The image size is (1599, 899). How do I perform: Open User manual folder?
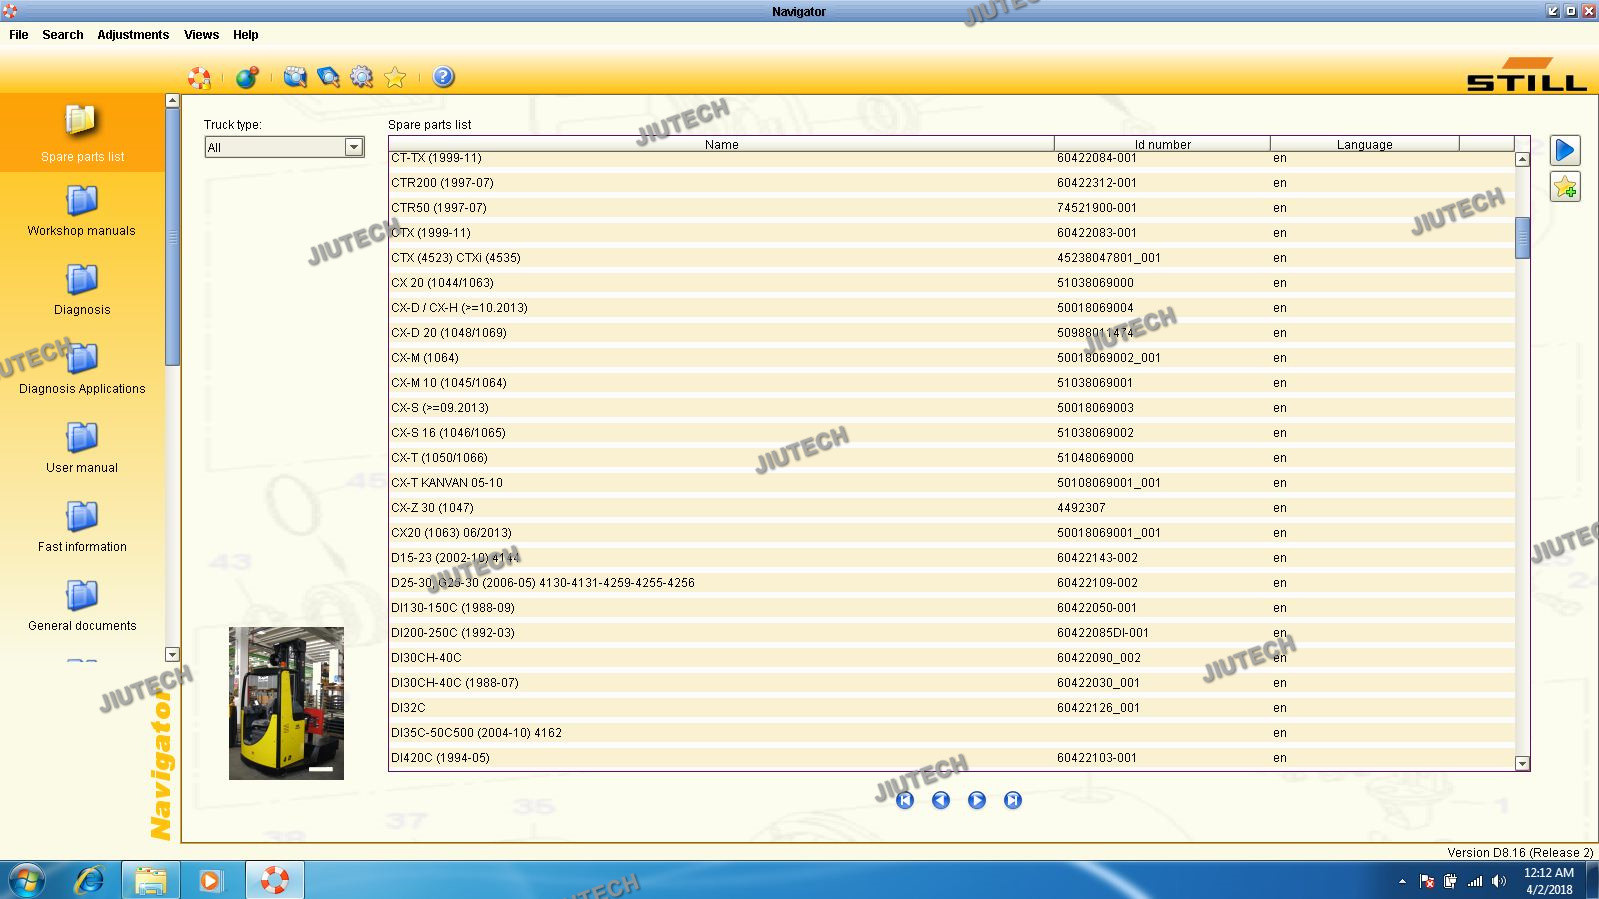click(x=82, y=447)
